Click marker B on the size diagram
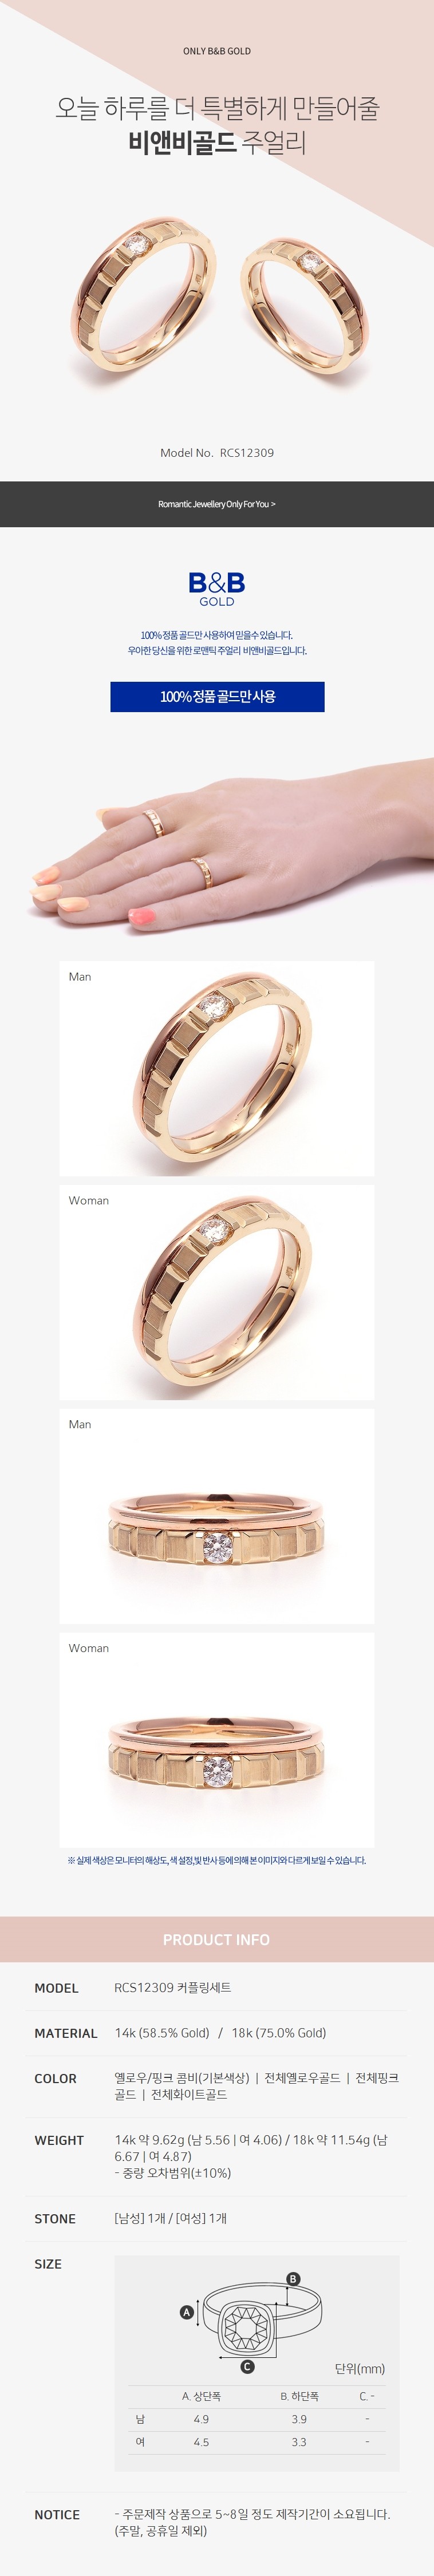 coord(293,2278)
